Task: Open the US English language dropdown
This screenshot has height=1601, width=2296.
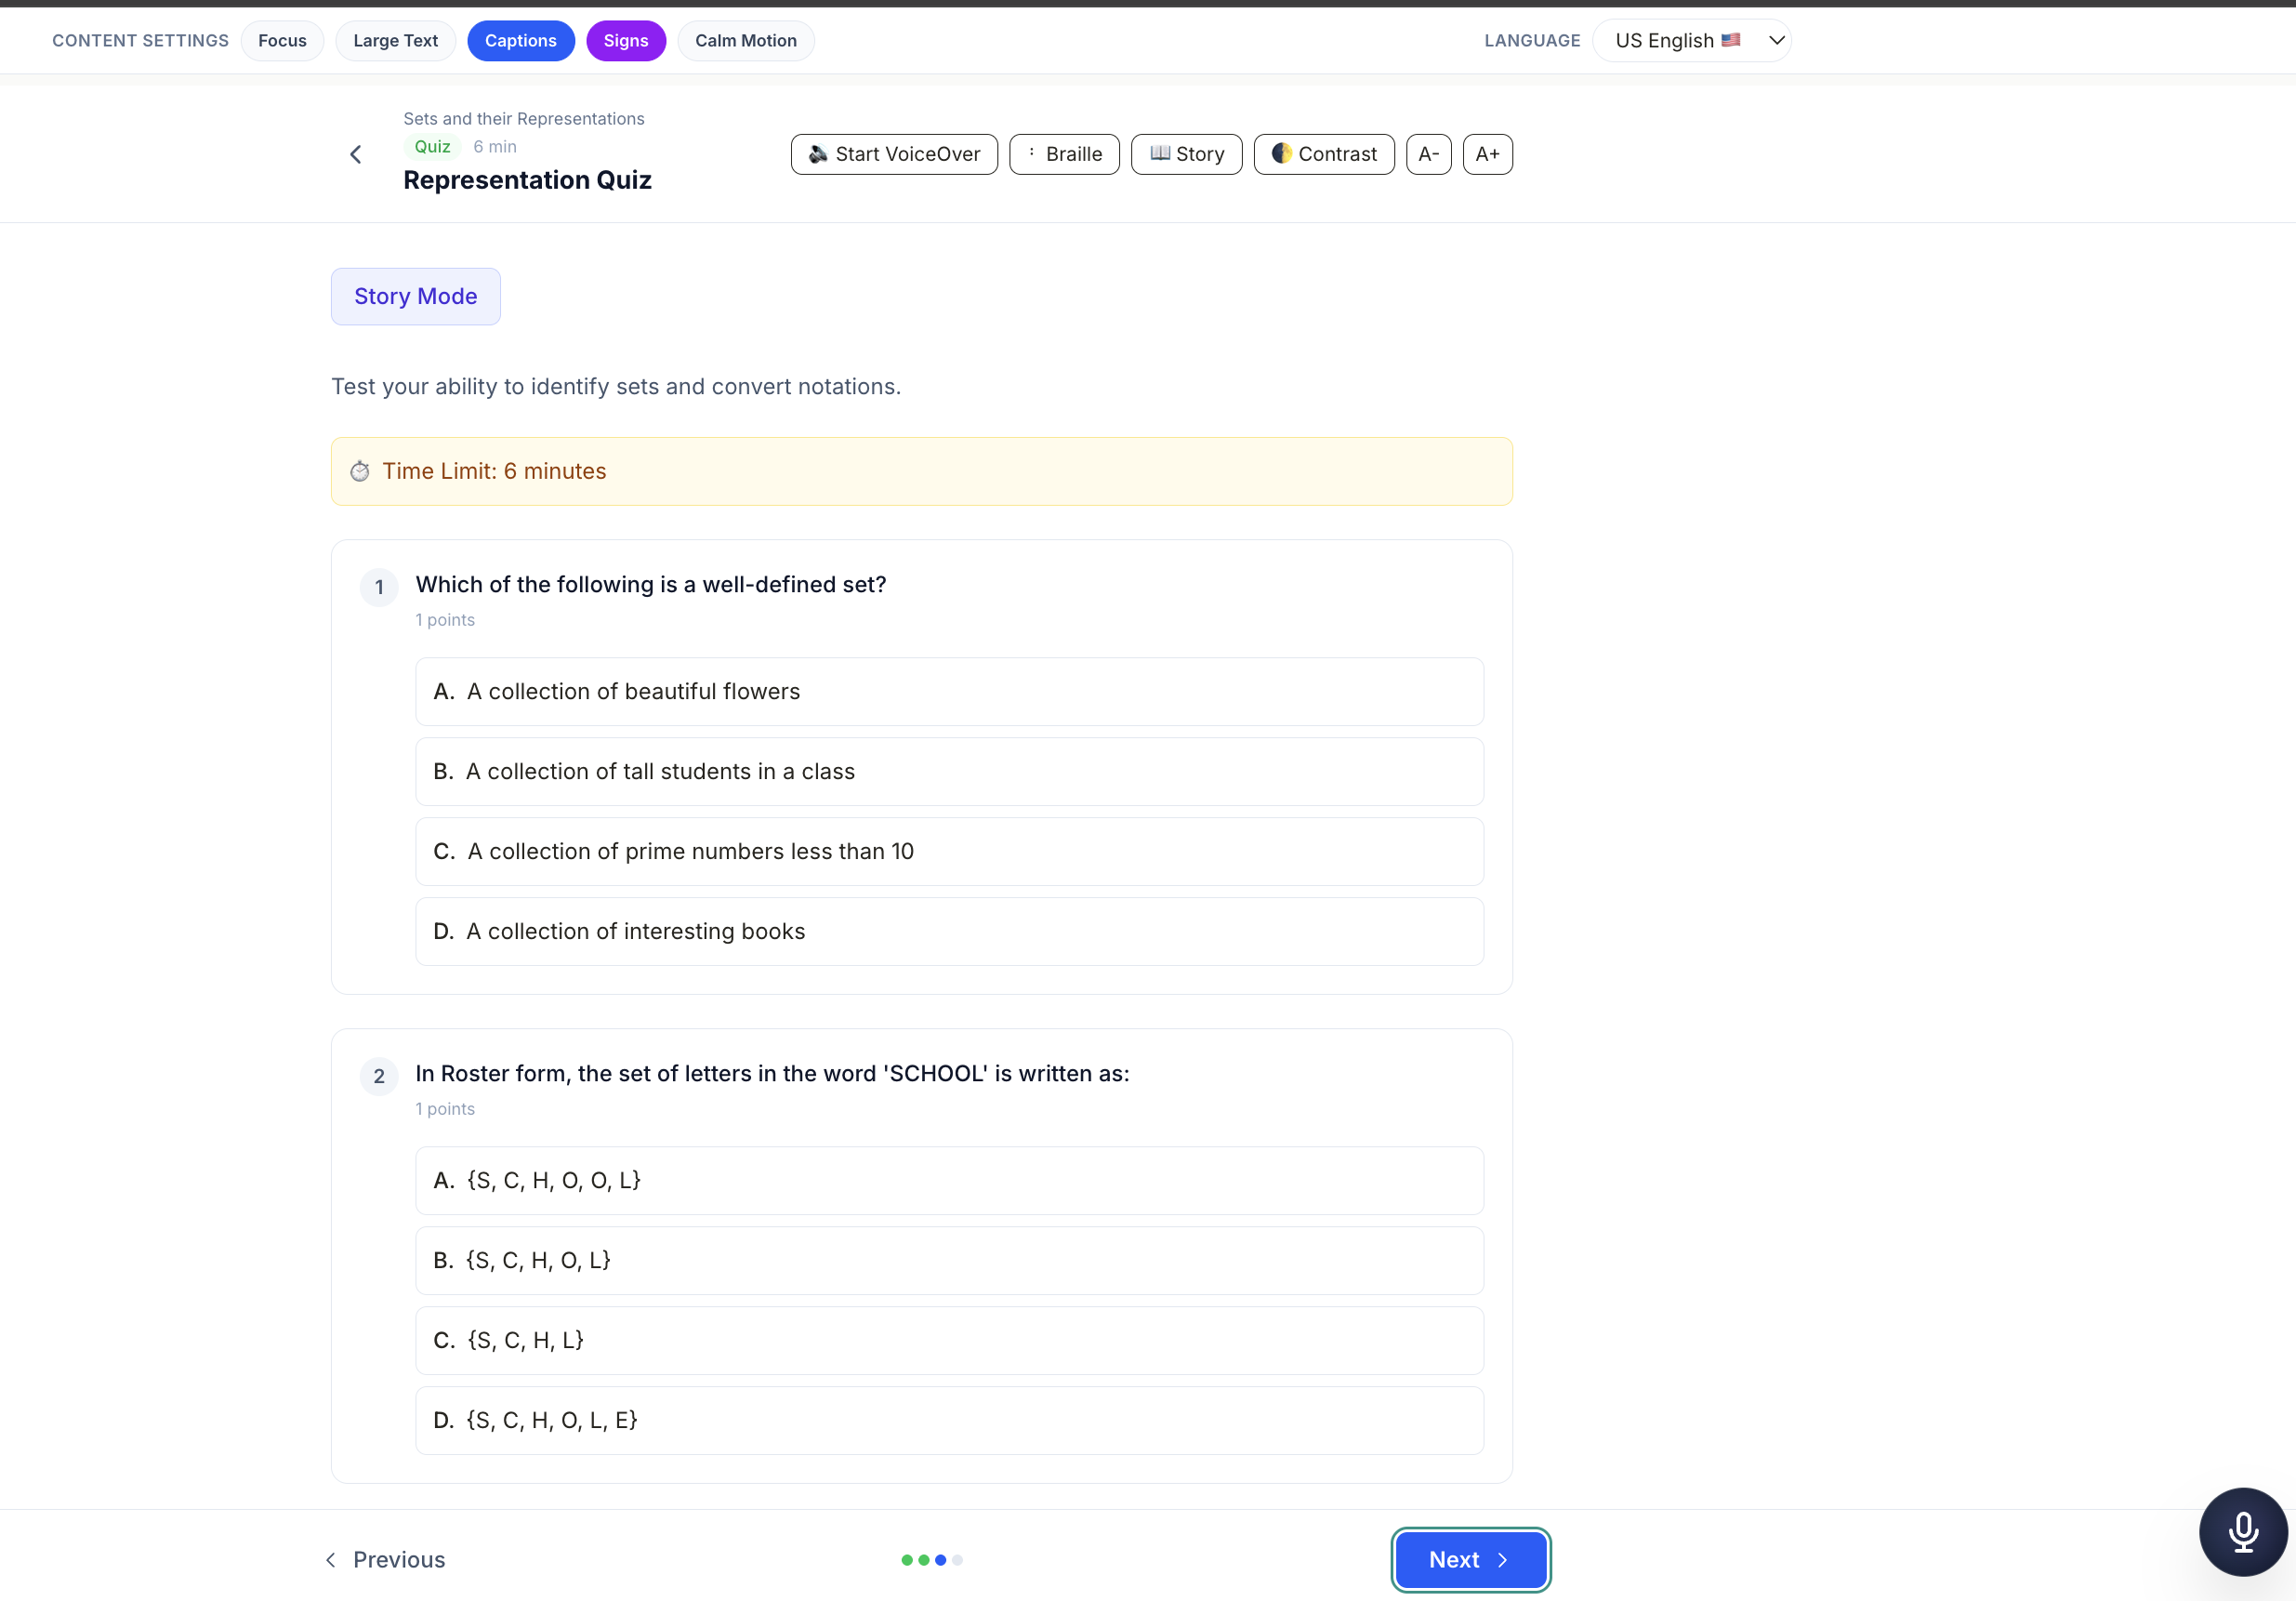Action: [1691, 41]
